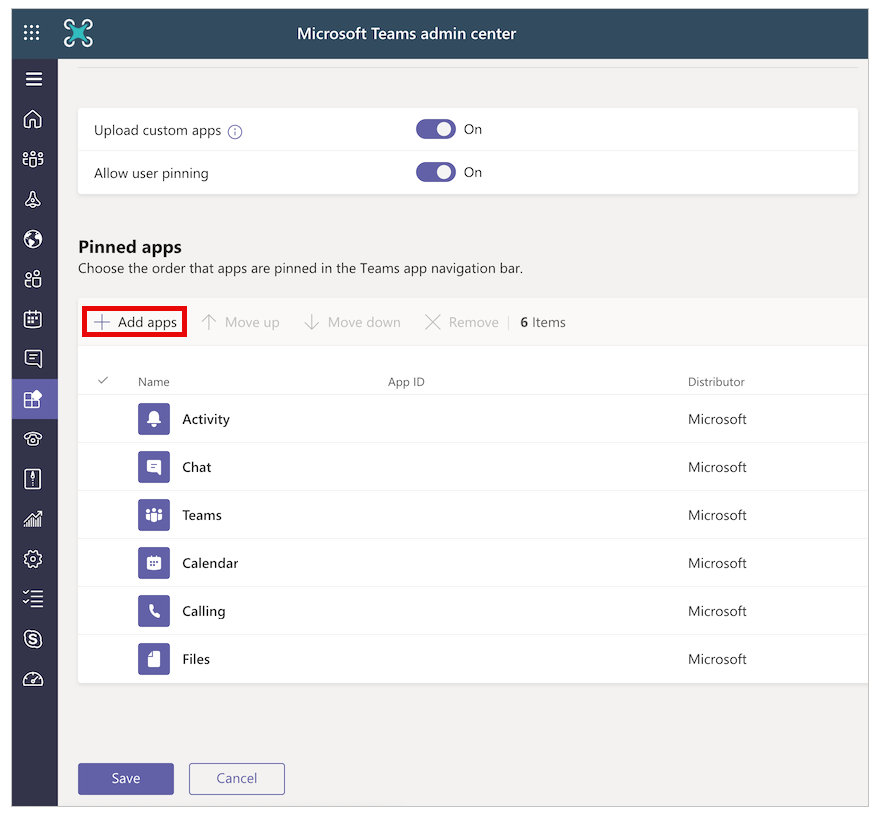Image resolution: width=882 pixels, height=816 pixels.
Task: Open Teams management icon in sidebar
Action: pos(33,159)
